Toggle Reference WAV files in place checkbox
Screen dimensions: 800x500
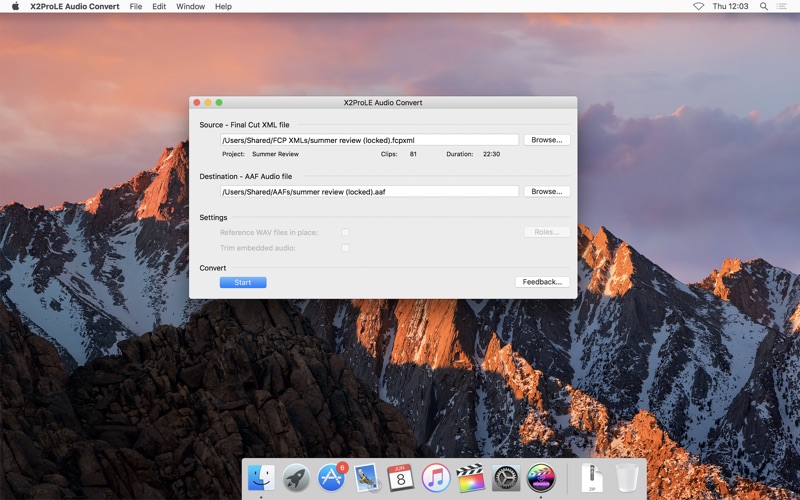pyautogui.click(x=345, y=232)
